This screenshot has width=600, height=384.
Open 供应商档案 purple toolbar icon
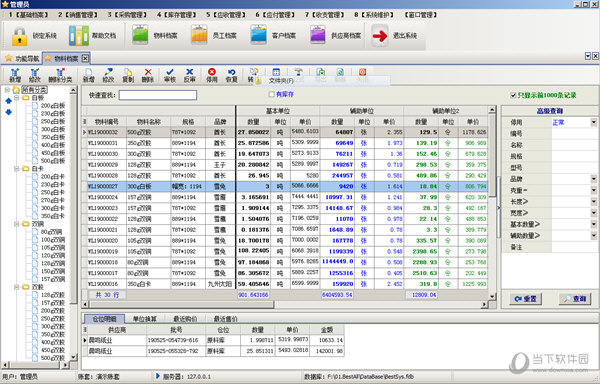pos(318,35)
